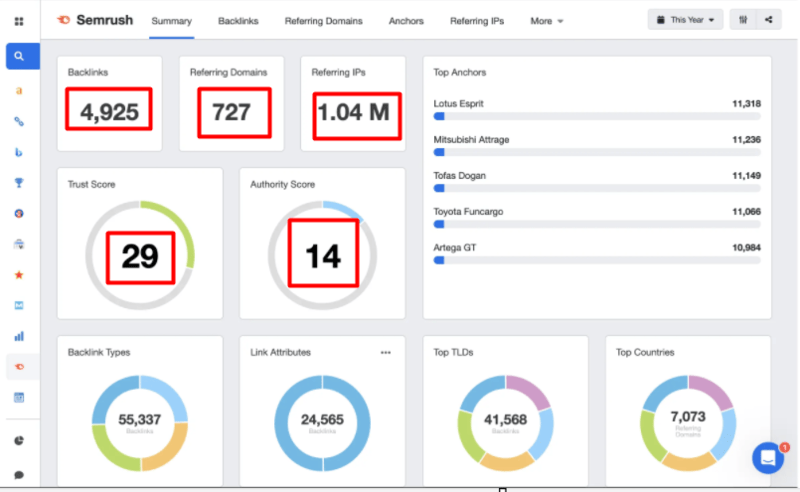The height and width of the screenshot is (492, 800).
Task: Open the storefront icon in sidebar
Action: pyautogui.click(x=19, y=244)
